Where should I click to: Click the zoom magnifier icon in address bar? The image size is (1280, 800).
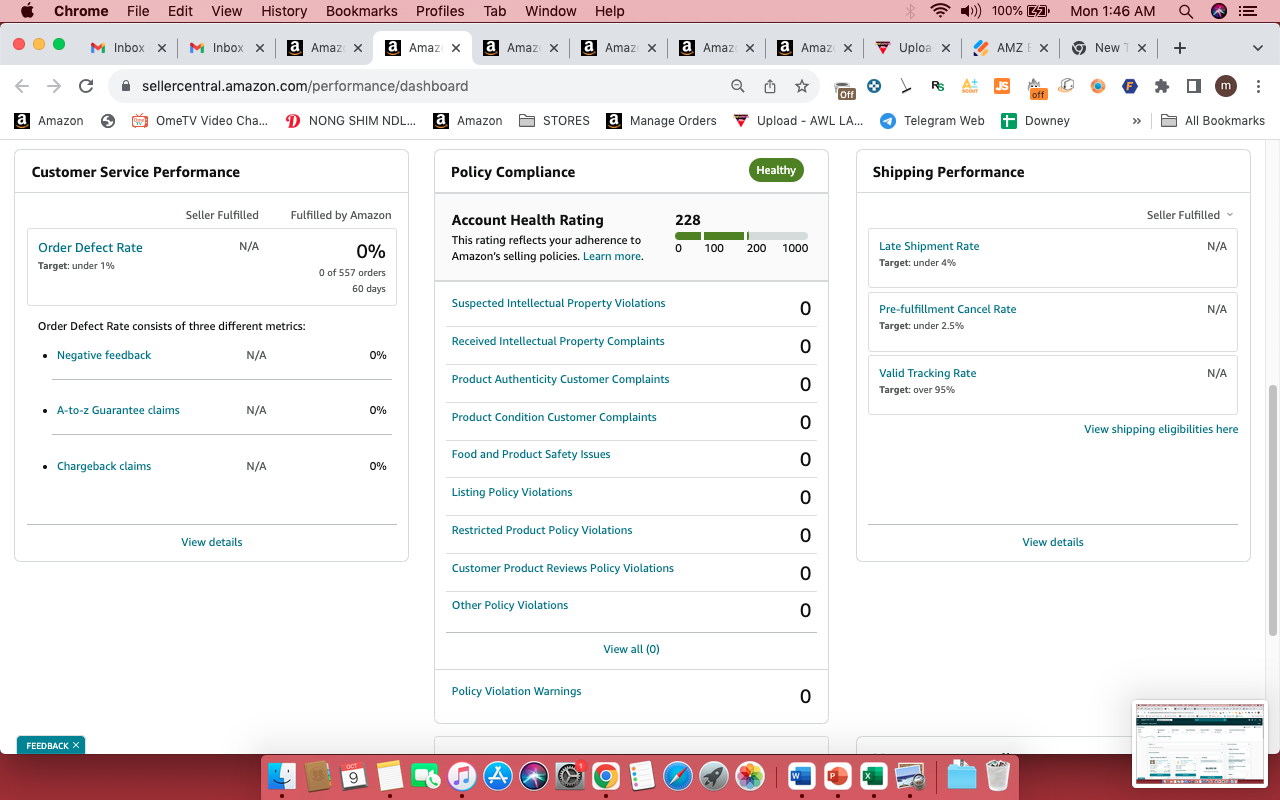(x=738, y=86)
